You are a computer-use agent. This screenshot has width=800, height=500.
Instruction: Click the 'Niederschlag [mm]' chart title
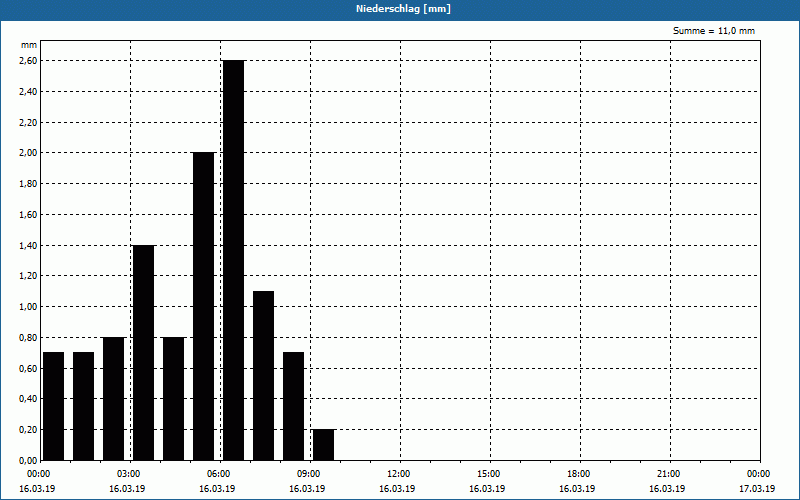click(403, 9)
